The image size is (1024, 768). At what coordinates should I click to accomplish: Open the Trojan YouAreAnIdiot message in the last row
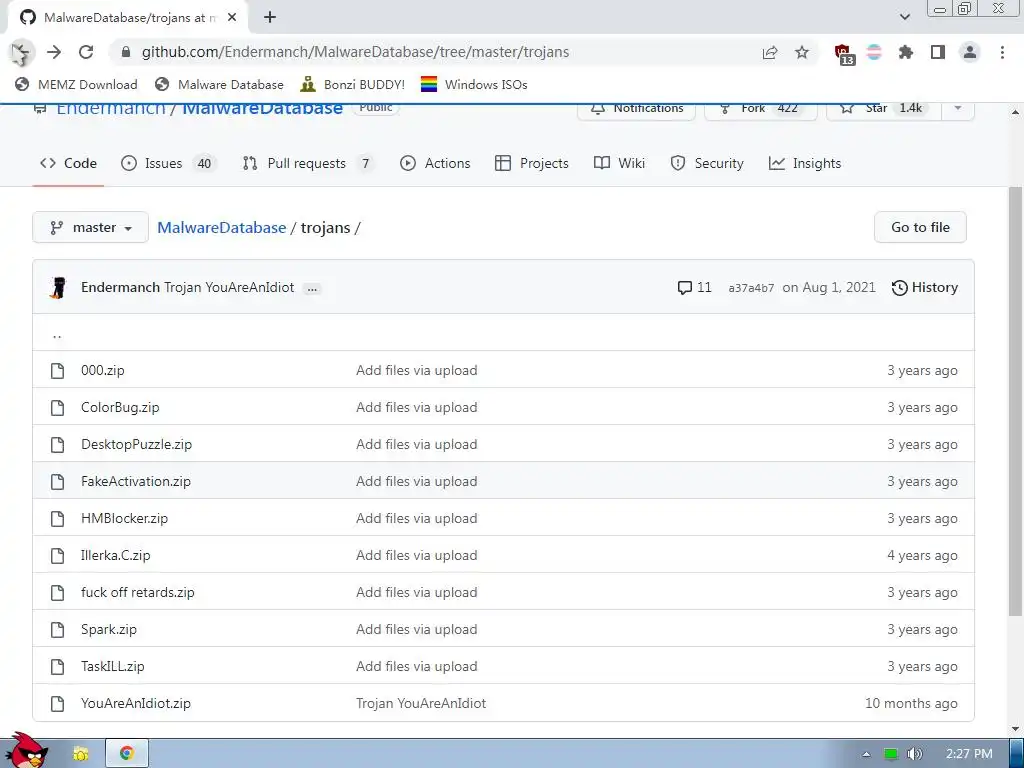click(x=421, y=703)
